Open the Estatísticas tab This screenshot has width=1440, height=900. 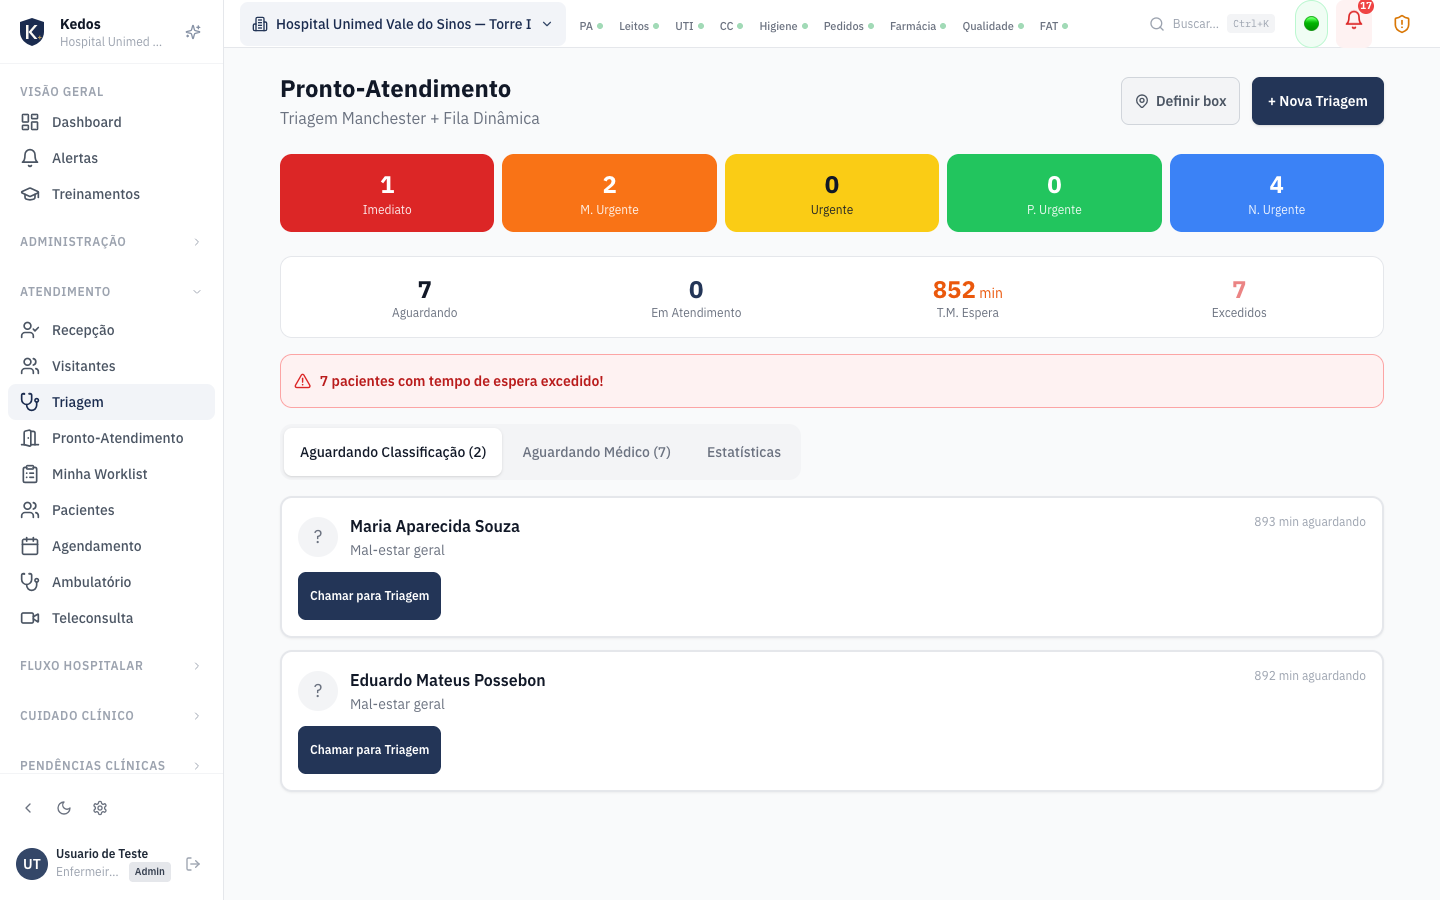point(744,452)
